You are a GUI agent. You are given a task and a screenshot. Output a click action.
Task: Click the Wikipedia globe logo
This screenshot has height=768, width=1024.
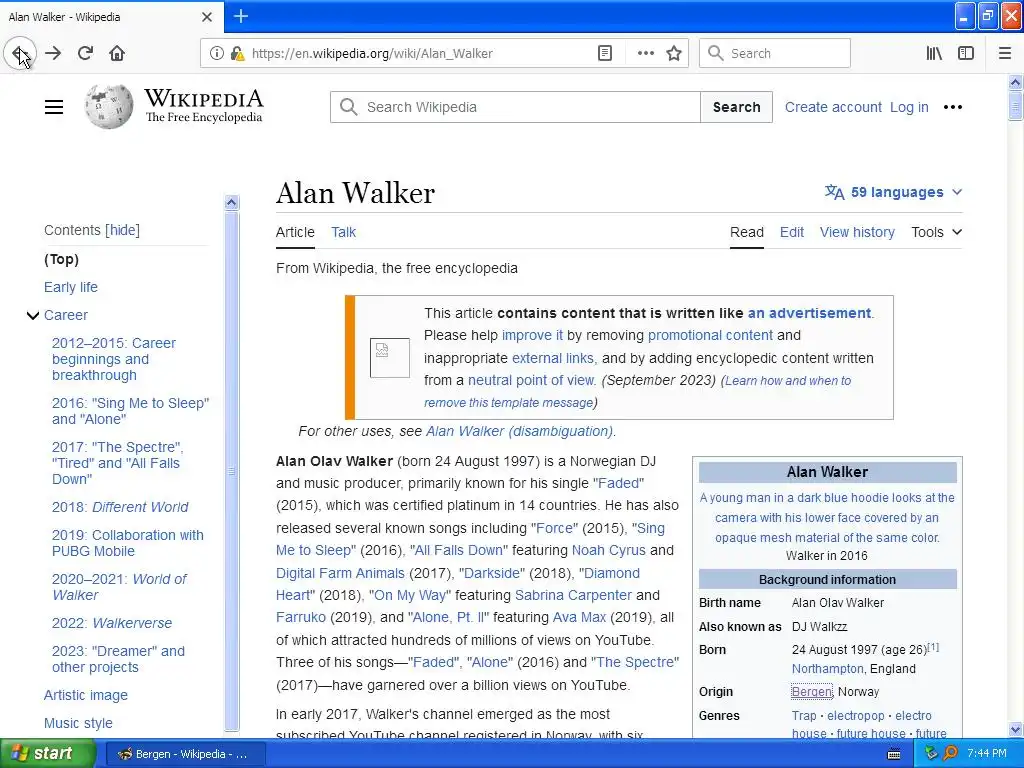pyautogui.click(x=108, y=106)
